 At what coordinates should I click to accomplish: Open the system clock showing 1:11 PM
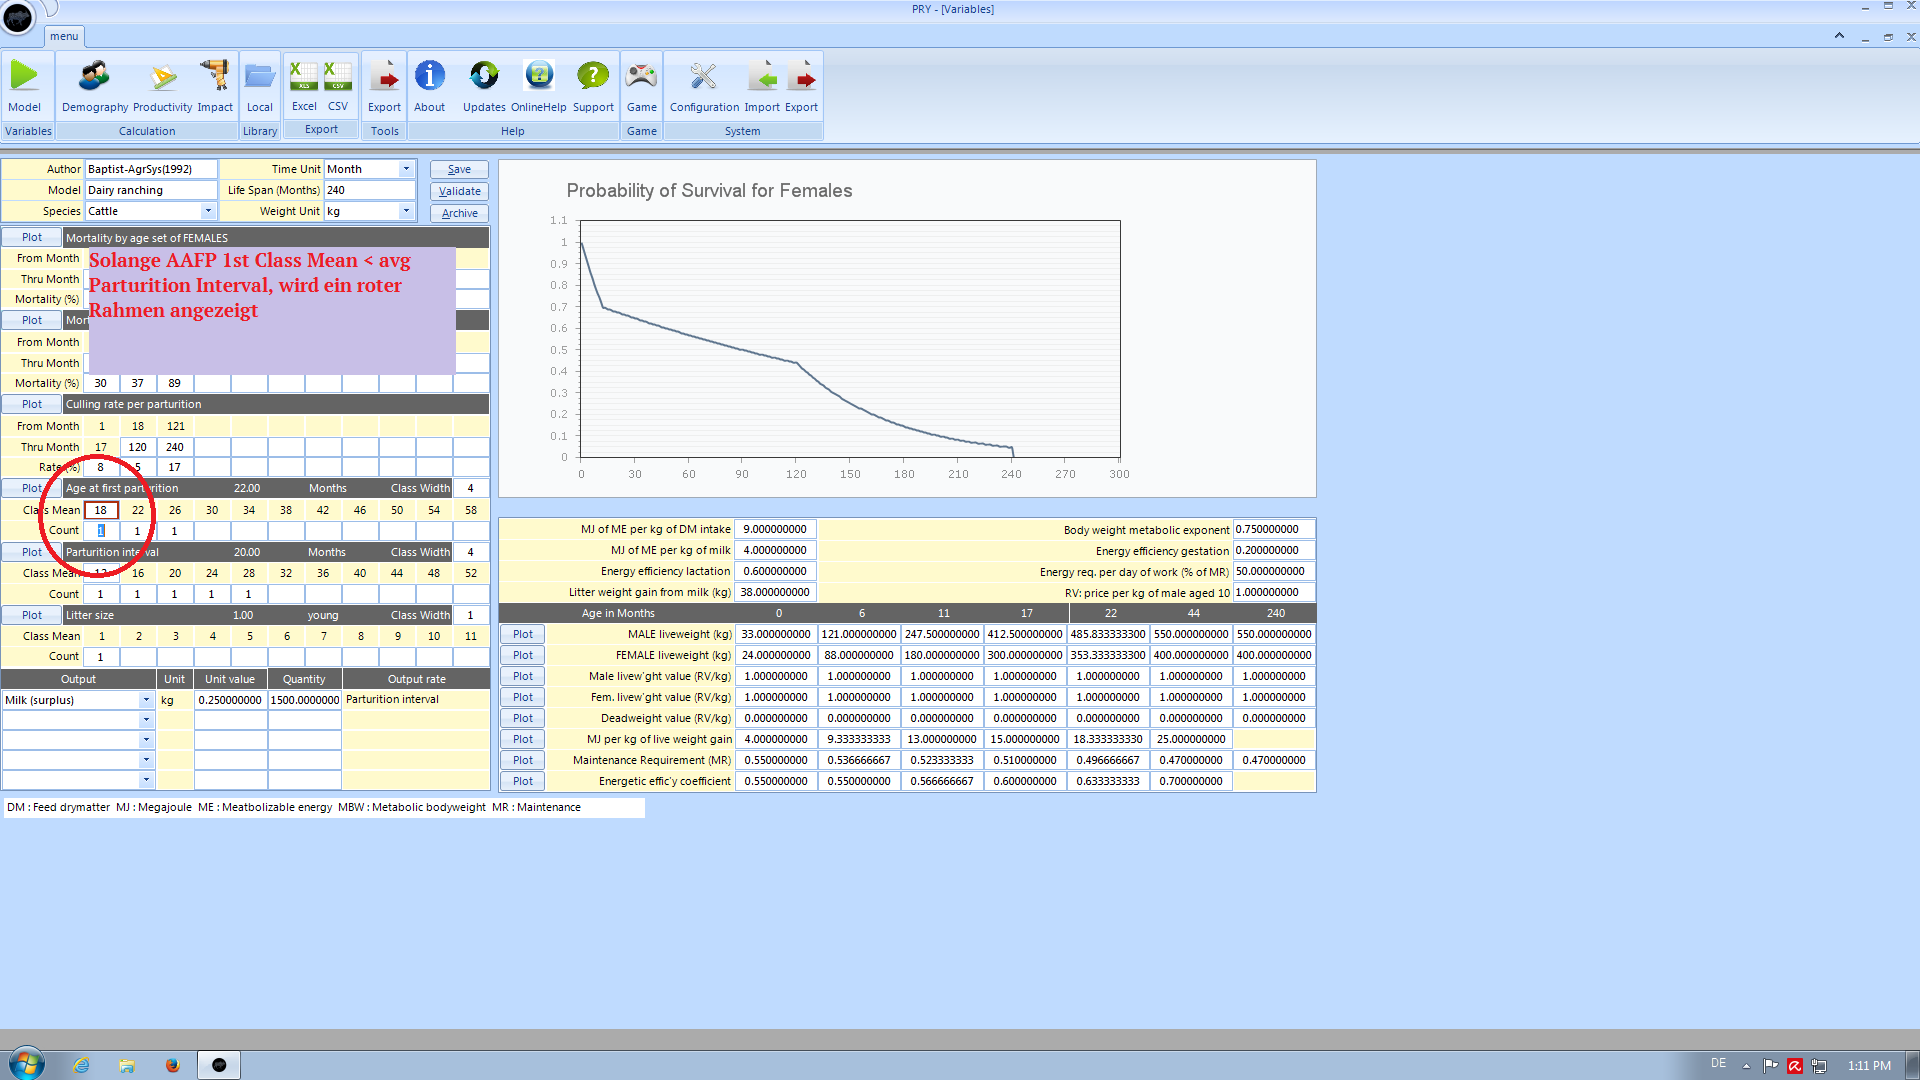[x=1869, y=1066]
